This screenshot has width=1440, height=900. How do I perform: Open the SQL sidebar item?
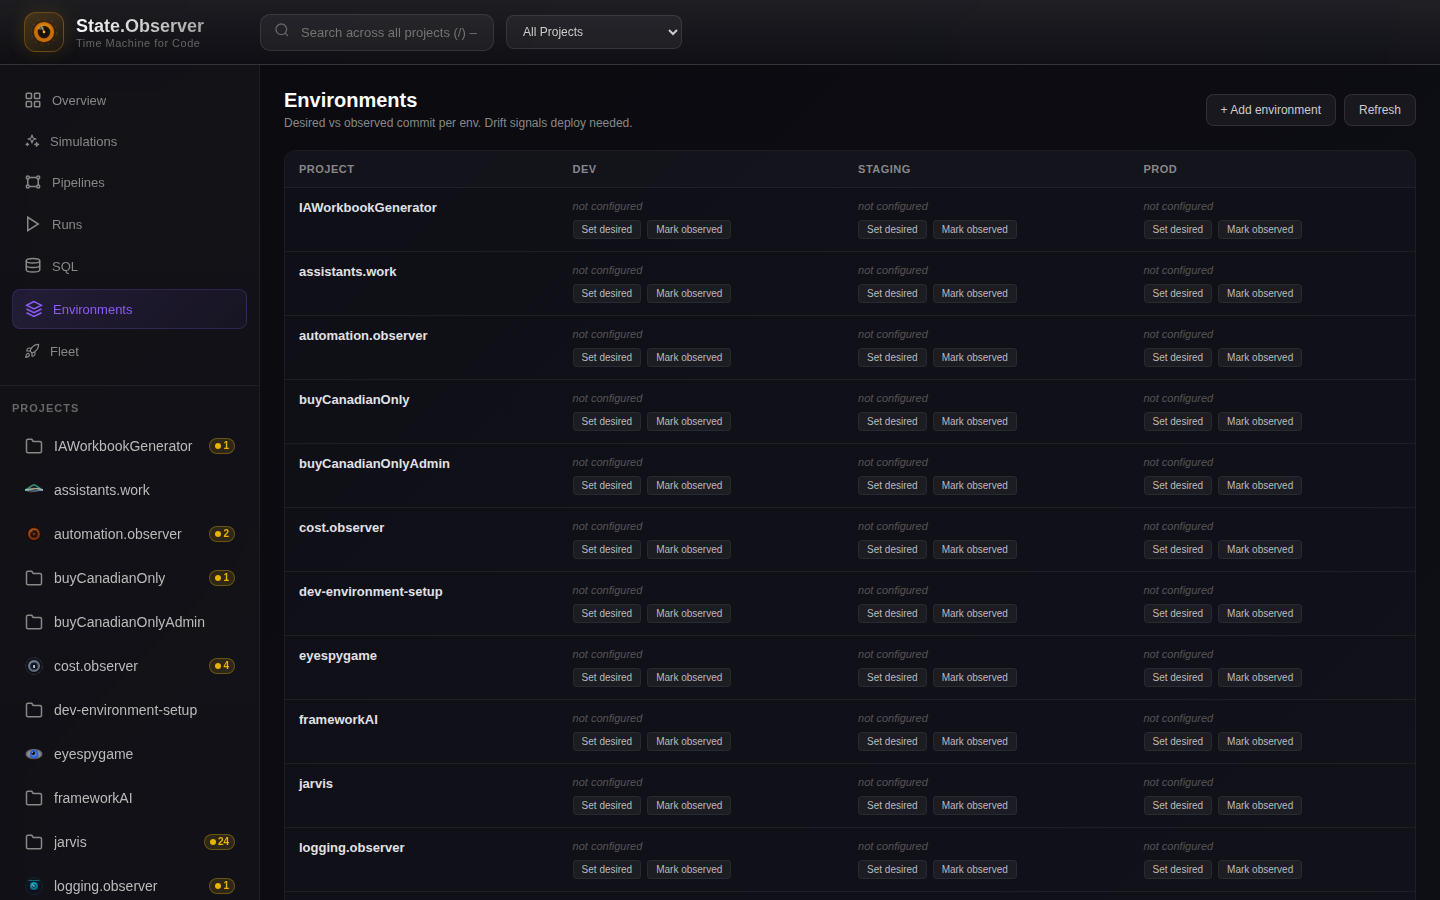click(x=130, y=266)
